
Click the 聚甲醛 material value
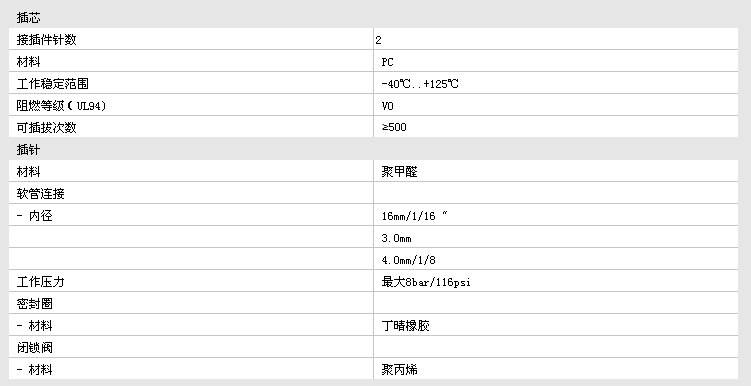pos(399,172)
